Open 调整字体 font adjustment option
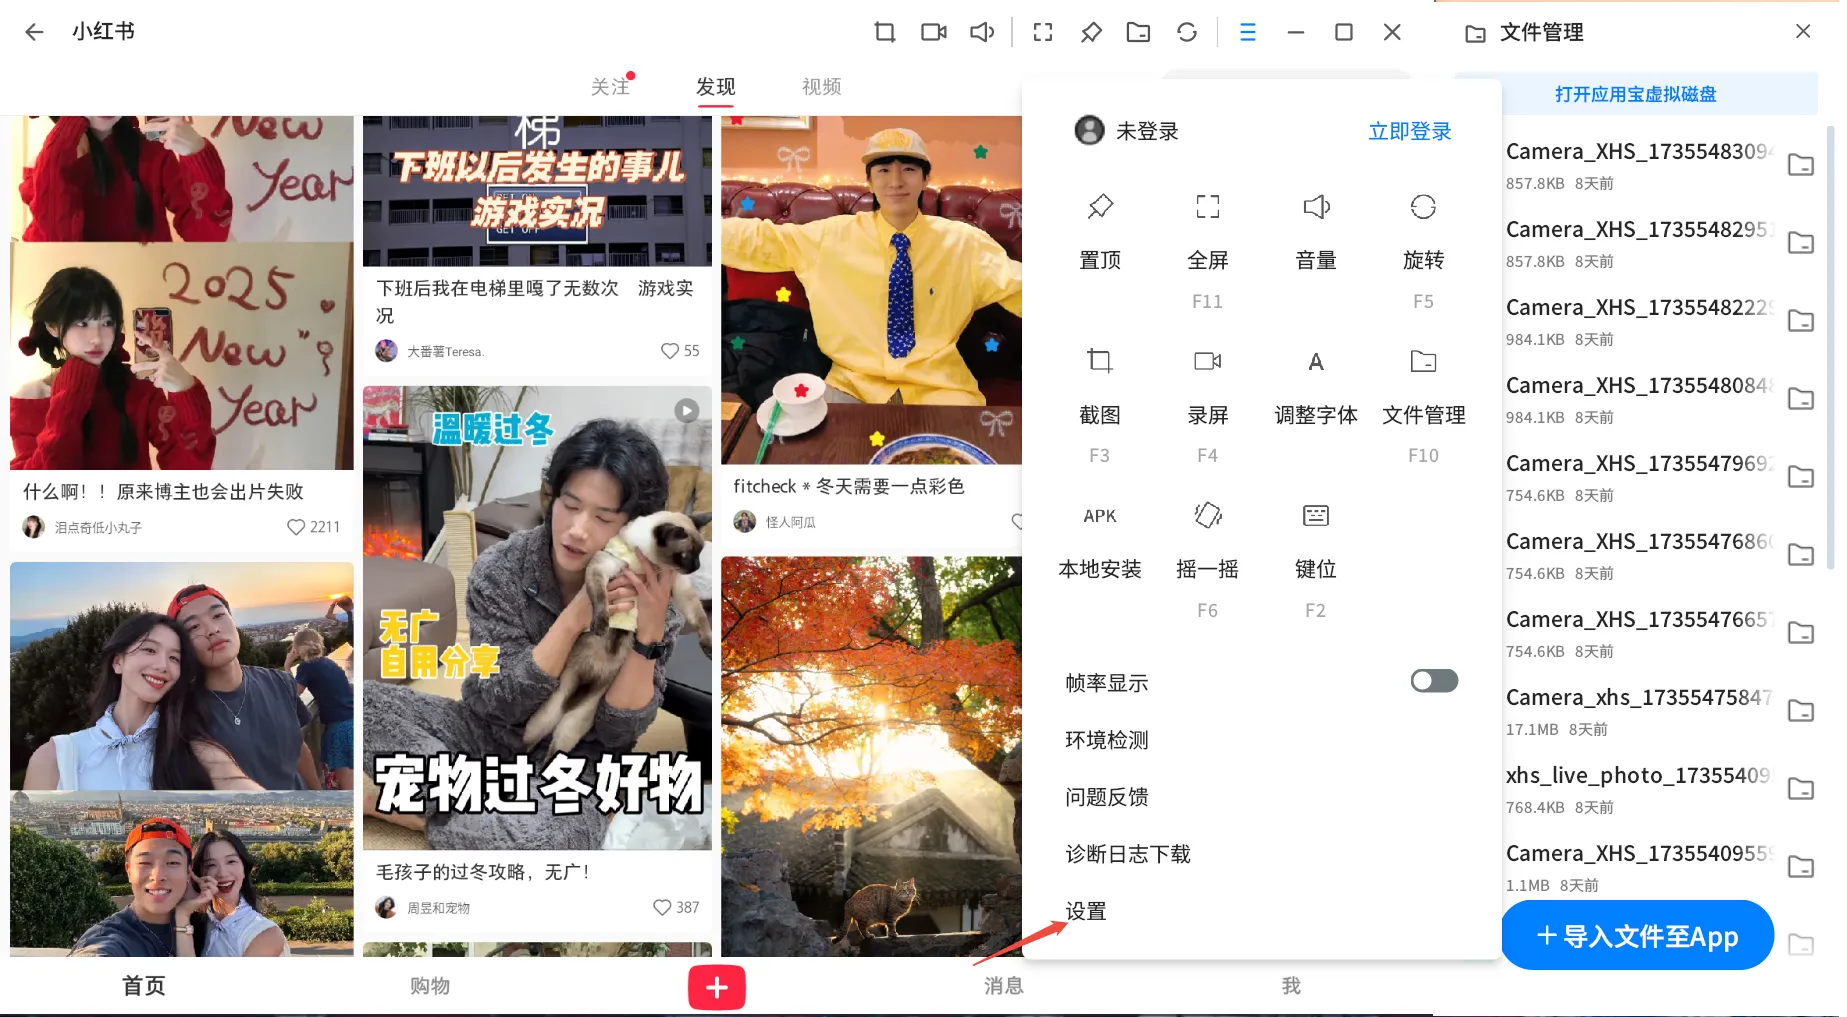 [x=1316, y=361]
